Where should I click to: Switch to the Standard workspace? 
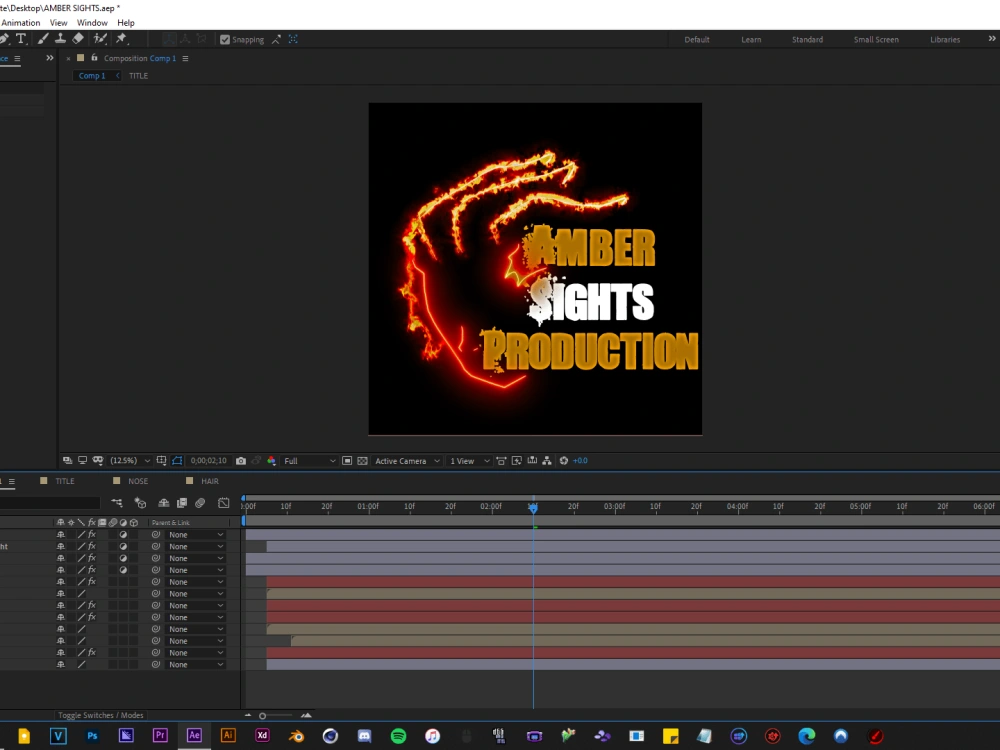click(807, 40)
